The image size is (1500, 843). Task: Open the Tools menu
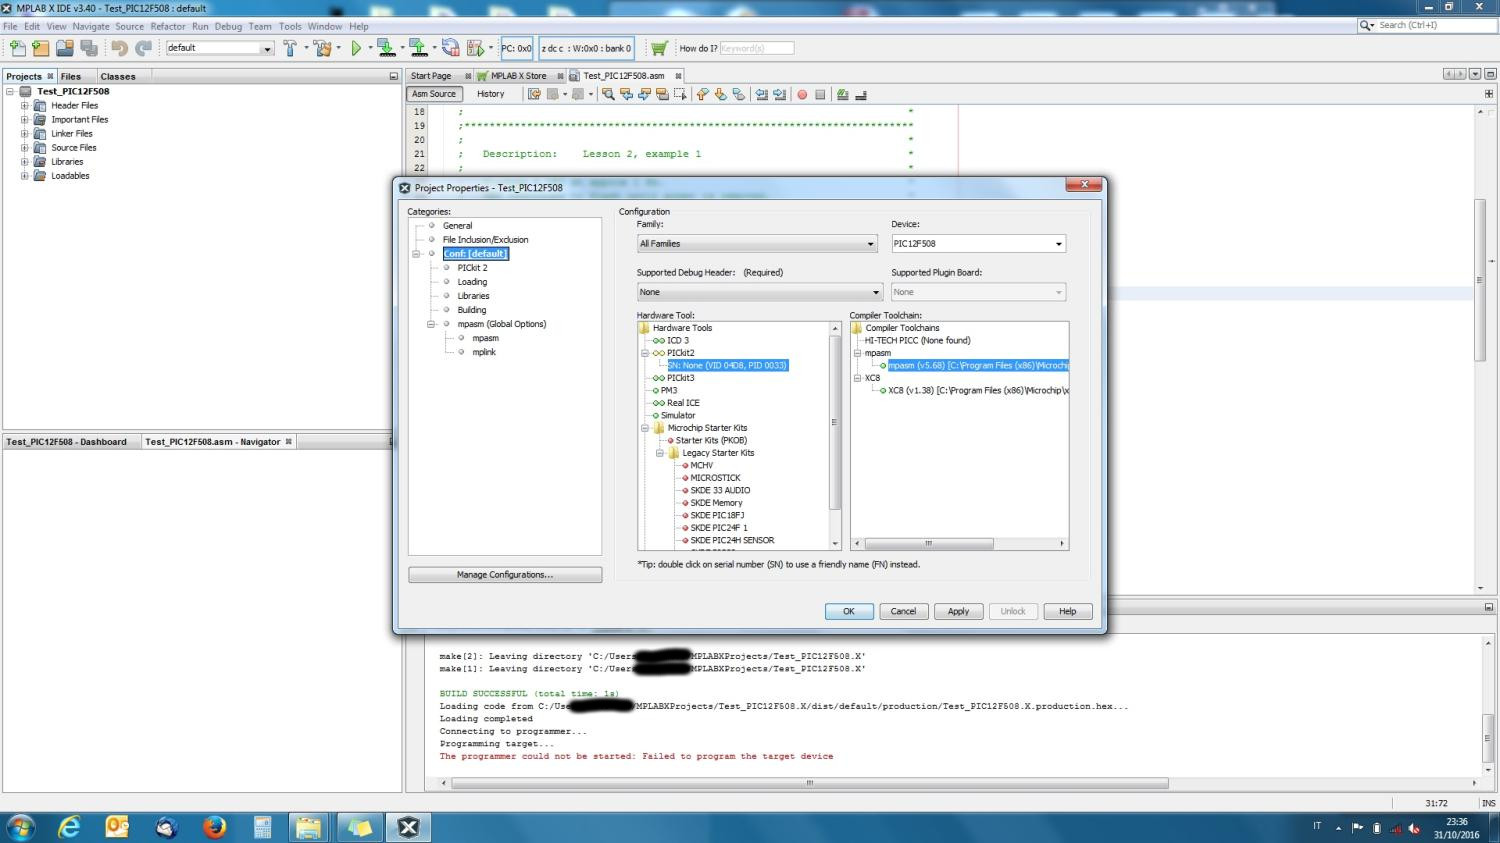click(x=290, y=26)
